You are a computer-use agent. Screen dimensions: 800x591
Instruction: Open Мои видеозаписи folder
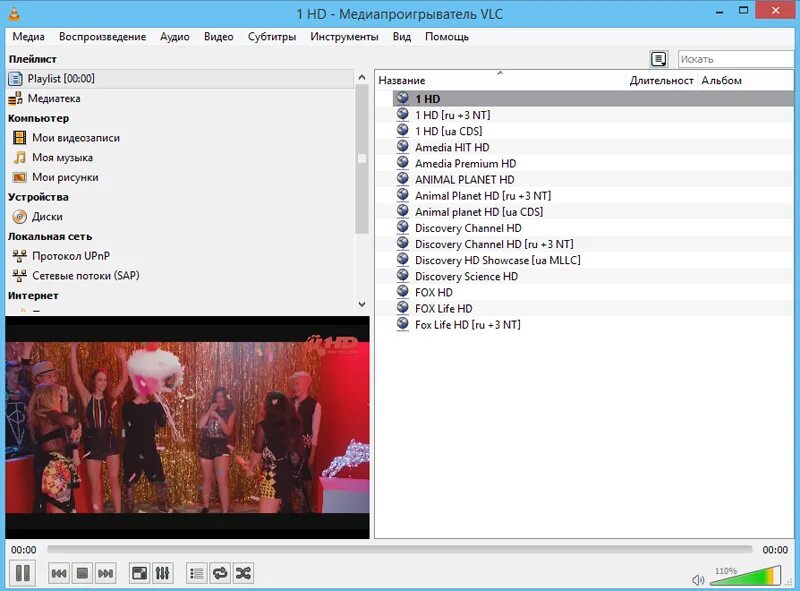[x=76, y=138]
